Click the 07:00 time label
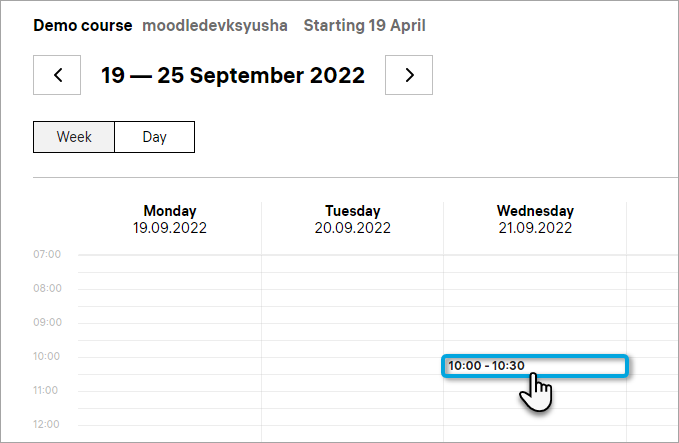The width and height of the screenshot is (679, 443). point(47,255)
